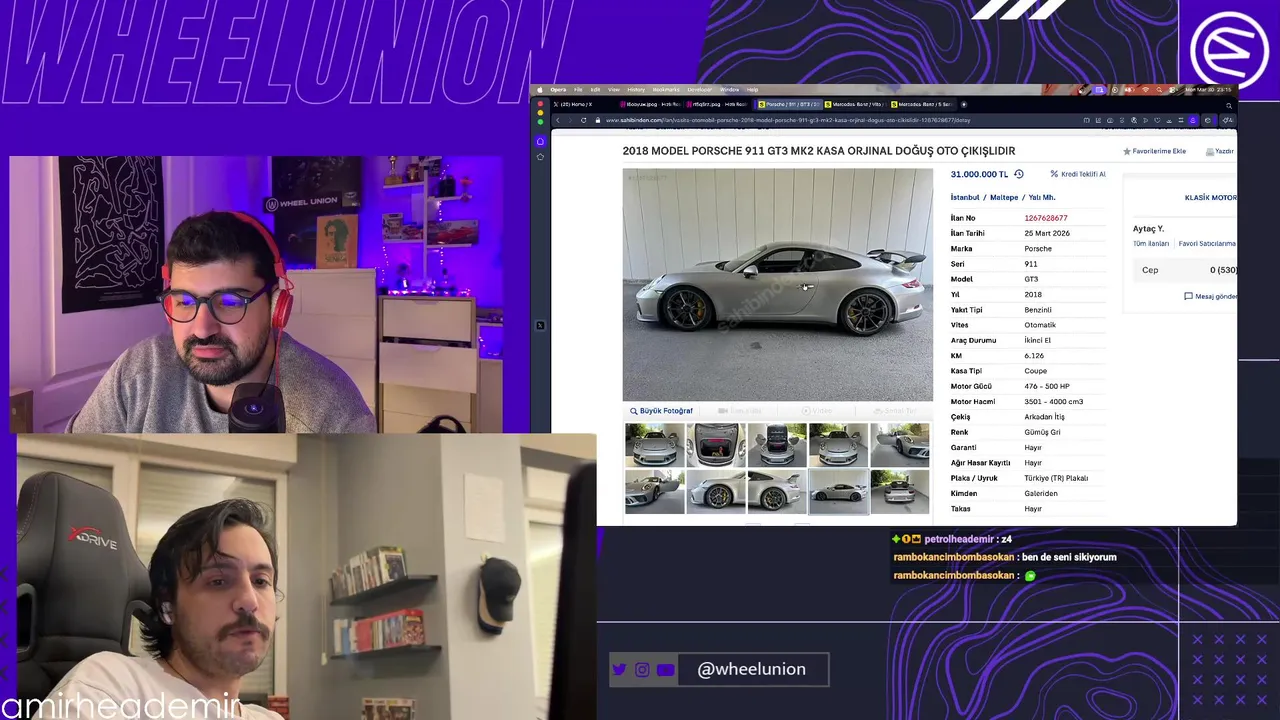Select the rear wheel and wing thumbnail
The width and height of the screenshot is (1280, 720).
[x=777, y=492]
